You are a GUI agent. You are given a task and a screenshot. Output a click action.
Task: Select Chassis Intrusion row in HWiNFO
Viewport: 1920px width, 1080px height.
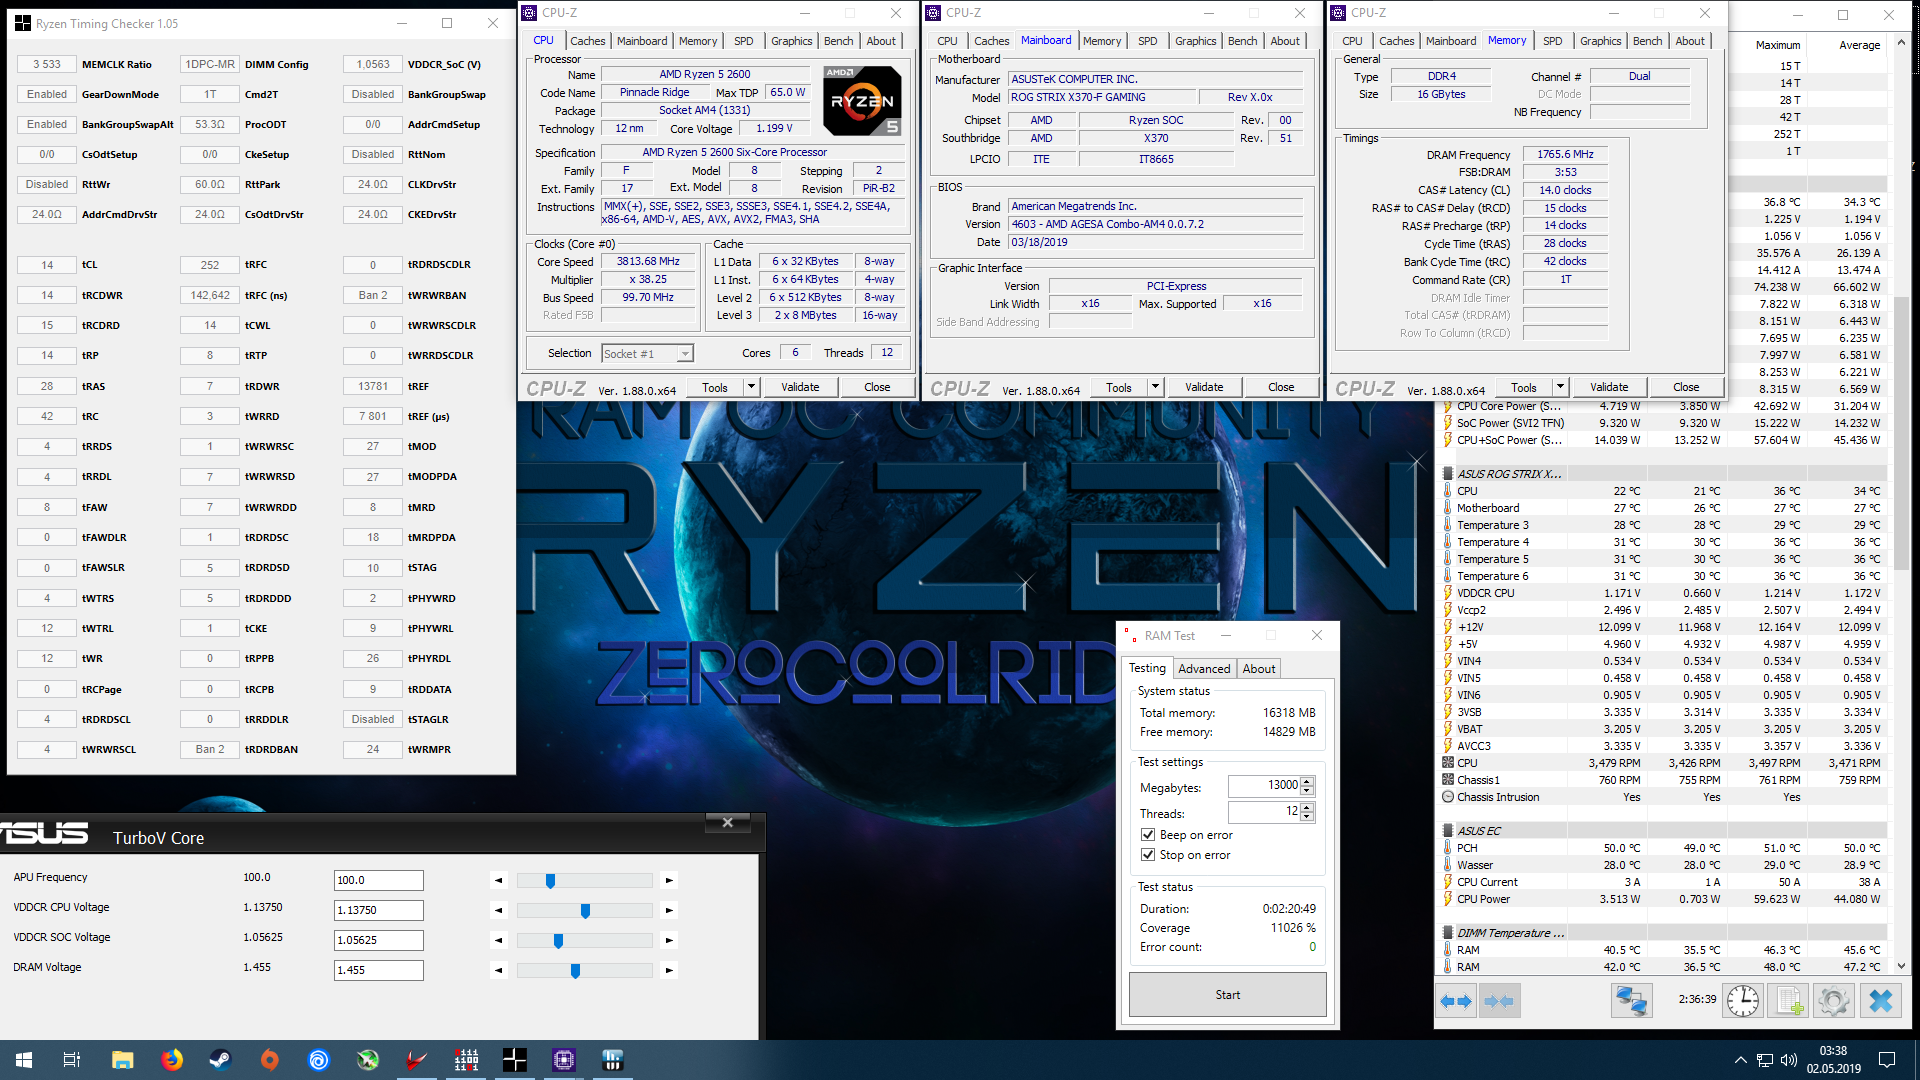[x=1663, y=797]
